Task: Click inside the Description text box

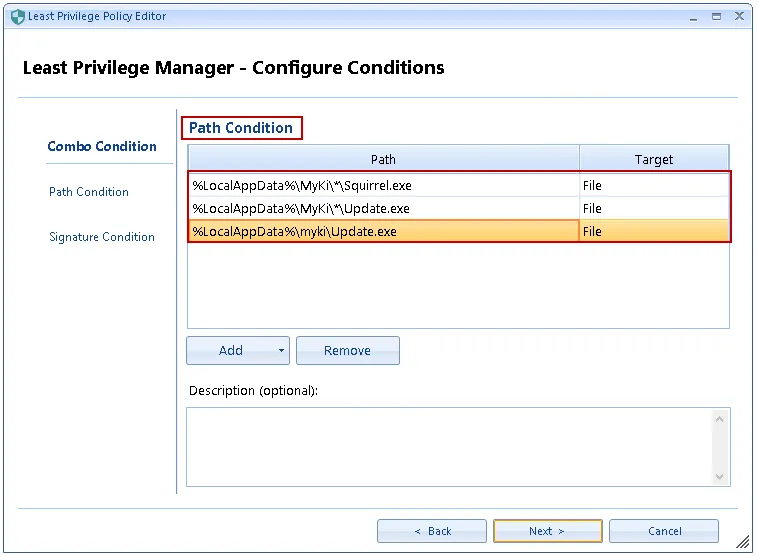Action: click(x=450, y=446)
